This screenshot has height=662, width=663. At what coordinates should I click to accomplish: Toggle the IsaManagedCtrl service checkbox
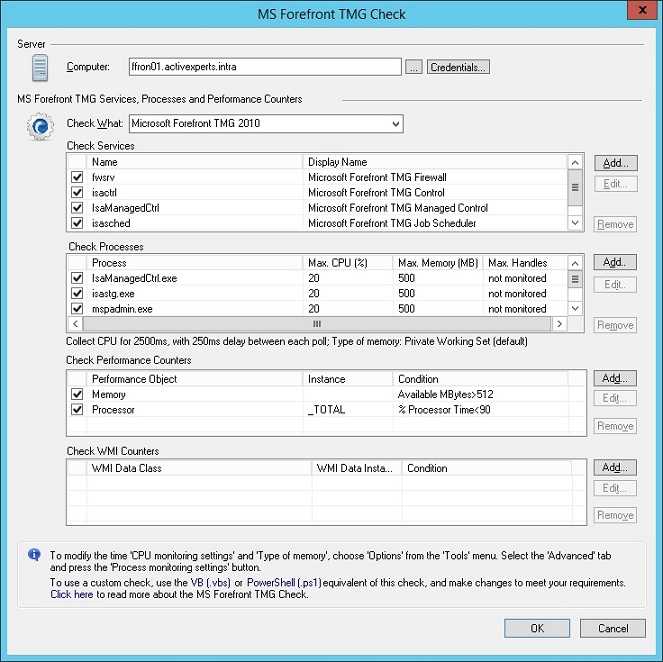pos(77,208)
